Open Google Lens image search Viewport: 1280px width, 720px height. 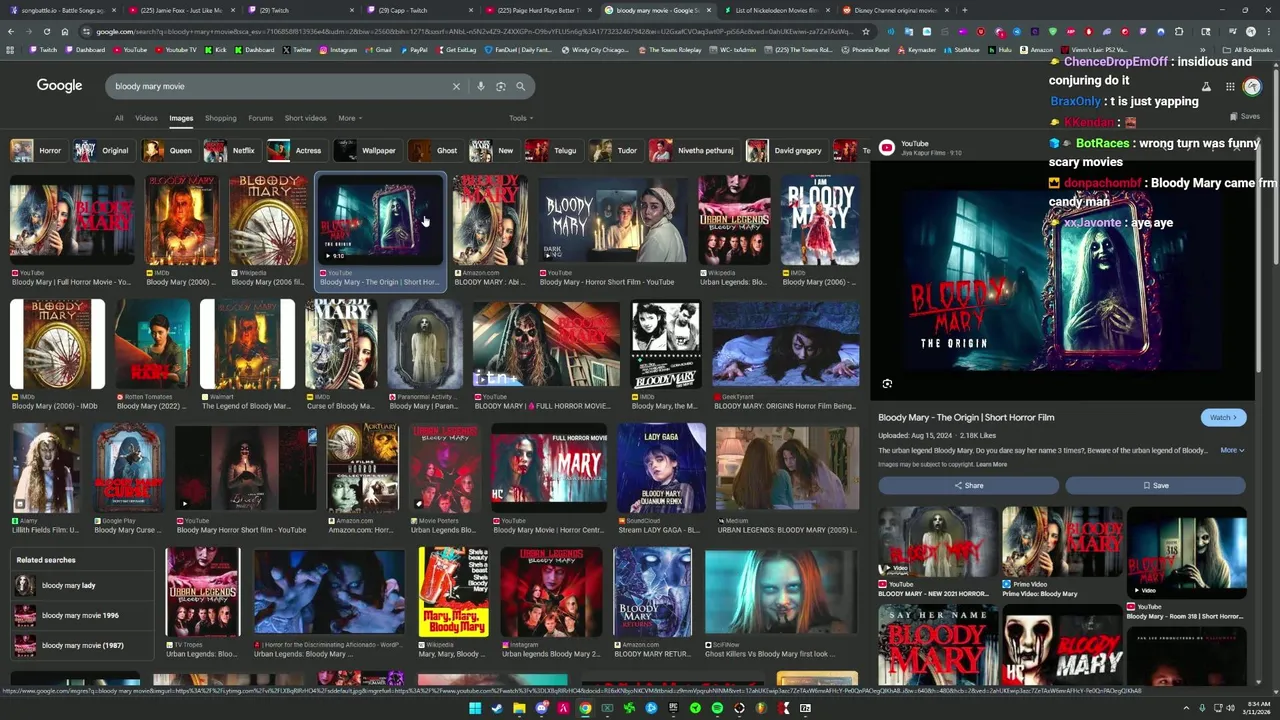click(501, 86)
